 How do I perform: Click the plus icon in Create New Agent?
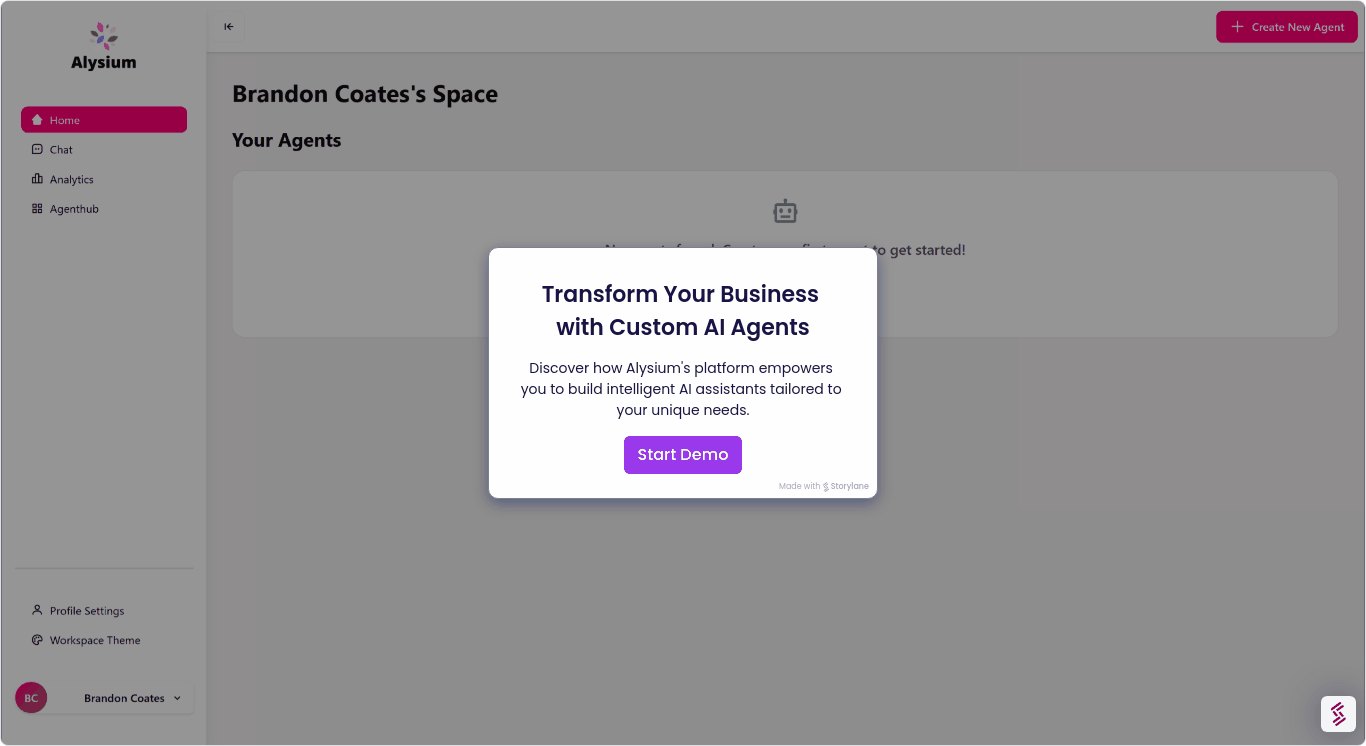[1237, 27]
